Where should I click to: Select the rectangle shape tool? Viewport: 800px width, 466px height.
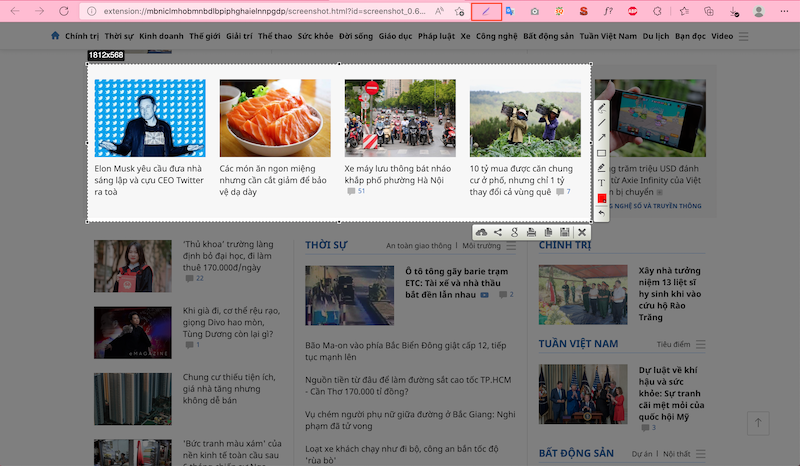click(602, 152)
